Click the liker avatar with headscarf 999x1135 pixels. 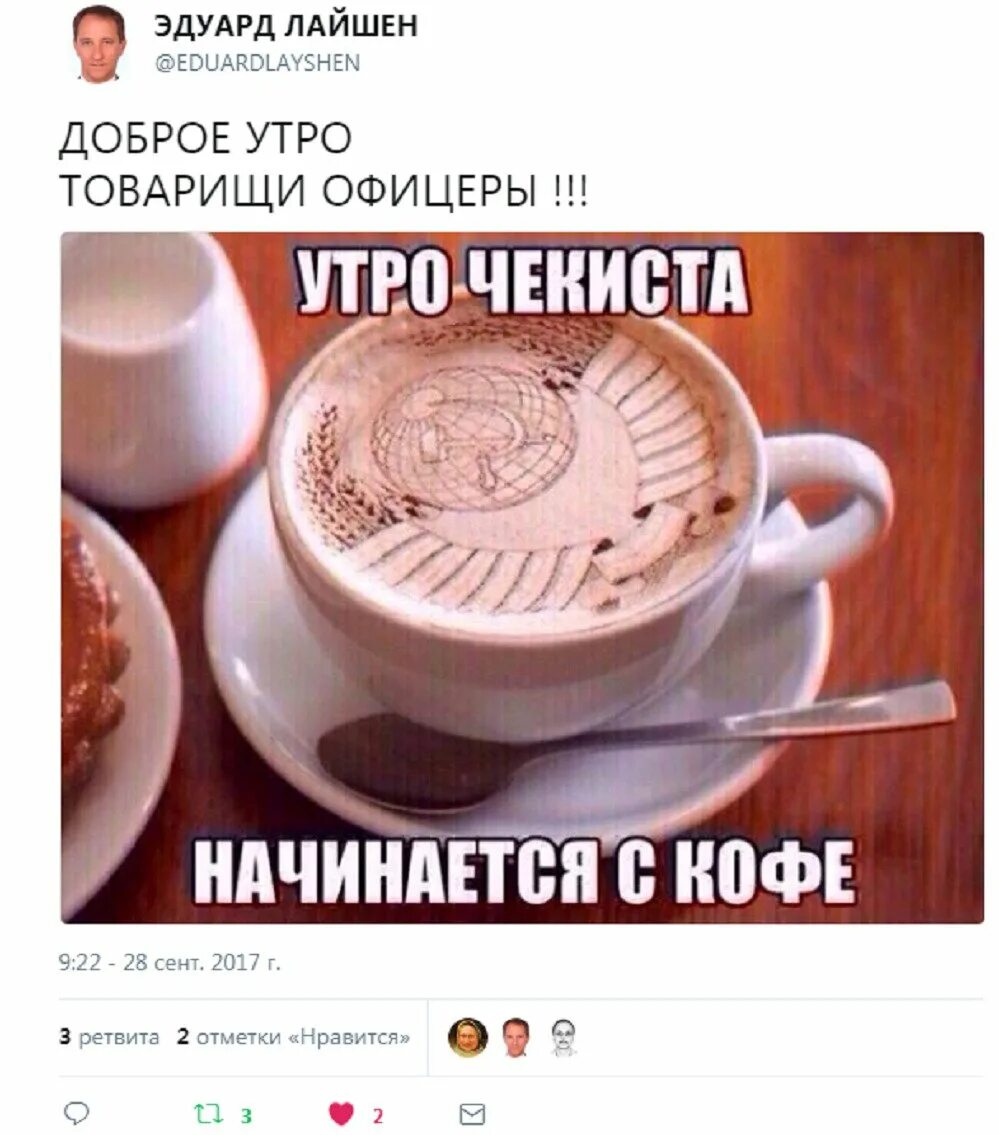coord(467,1037)
